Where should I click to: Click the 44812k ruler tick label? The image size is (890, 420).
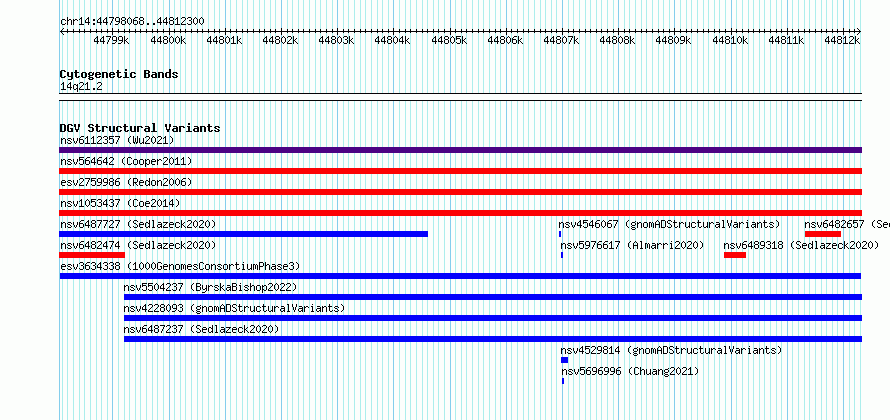[x=842, y=40]
